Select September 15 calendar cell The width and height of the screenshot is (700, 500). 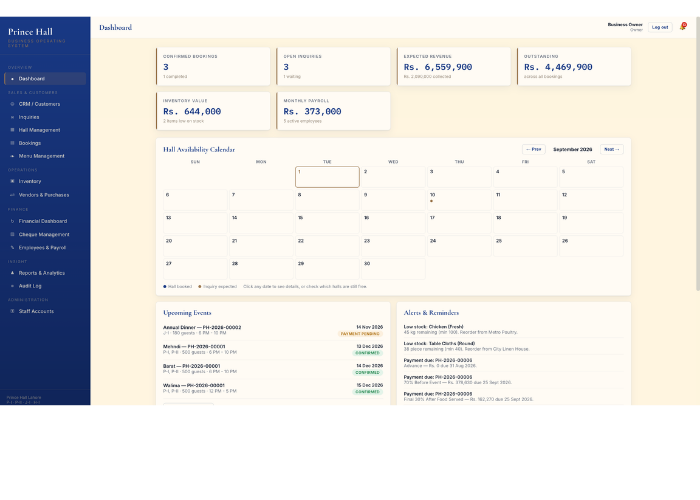point(327,223)
